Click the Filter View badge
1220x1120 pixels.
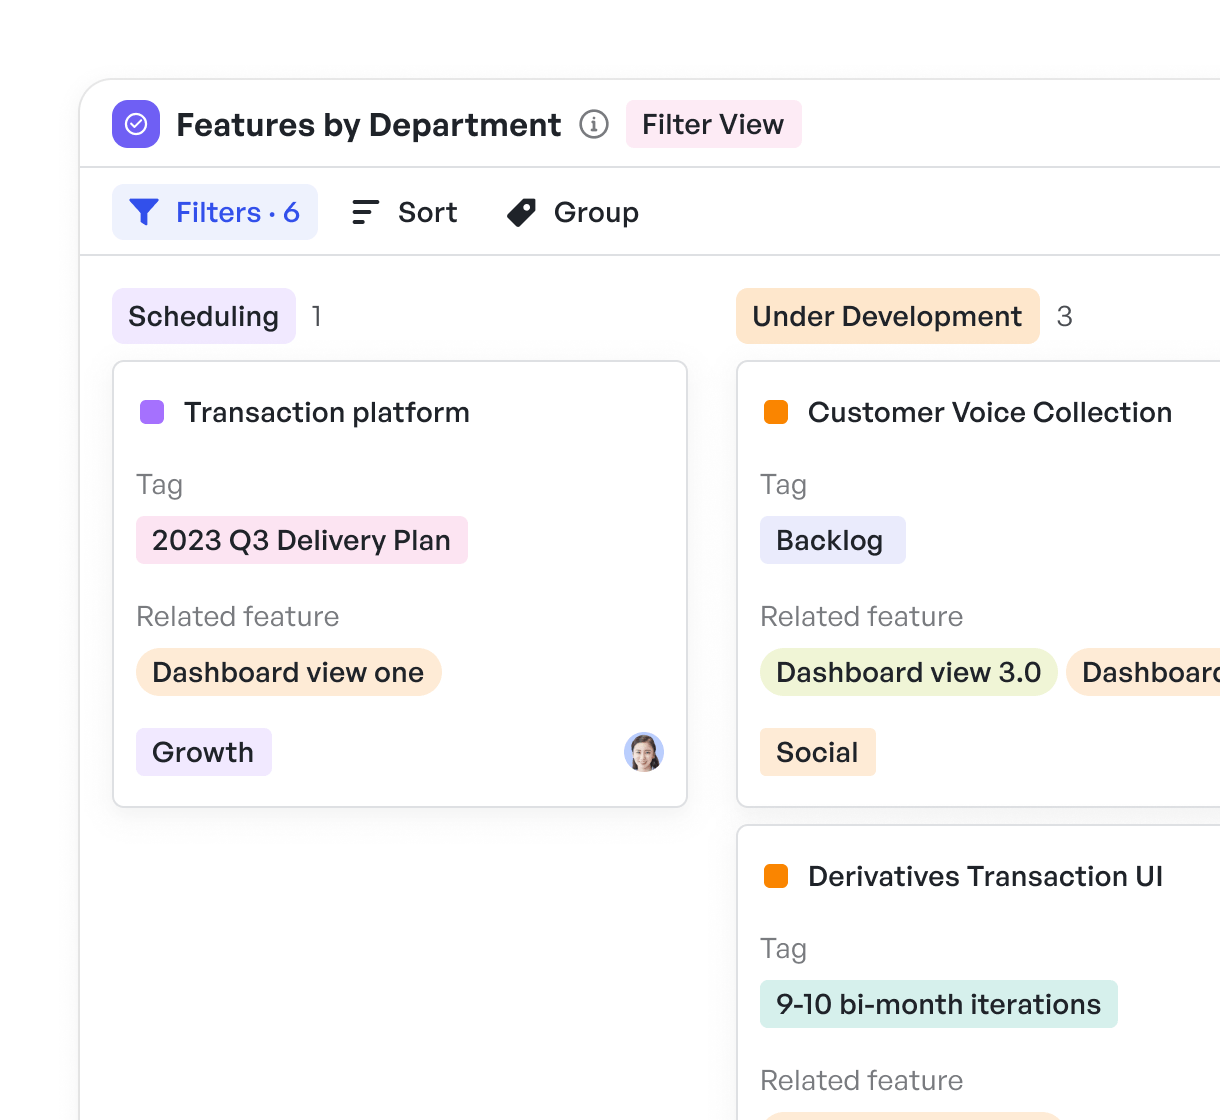(x=713, y=124)
